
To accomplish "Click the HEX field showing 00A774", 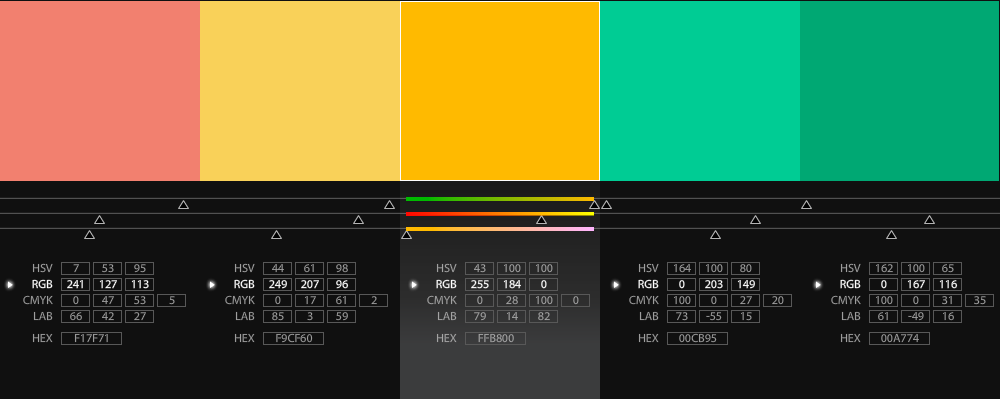I will (899, 338).
